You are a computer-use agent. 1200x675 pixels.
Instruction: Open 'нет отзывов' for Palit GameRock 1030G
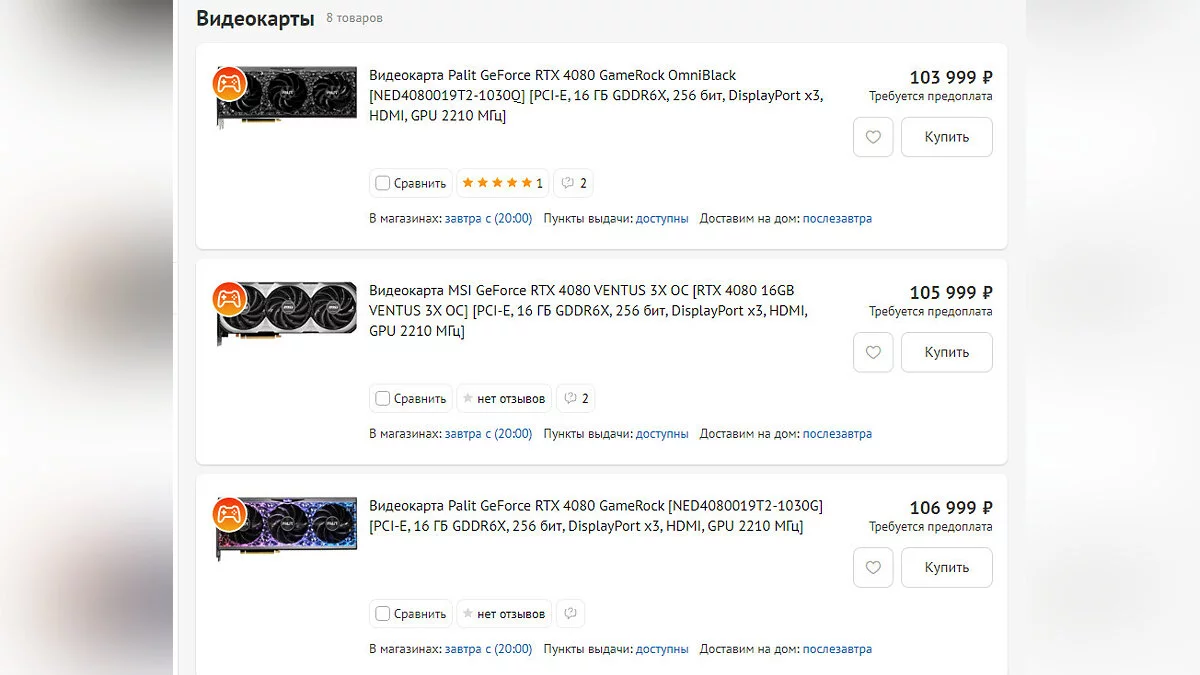click(x=505, y=613)
